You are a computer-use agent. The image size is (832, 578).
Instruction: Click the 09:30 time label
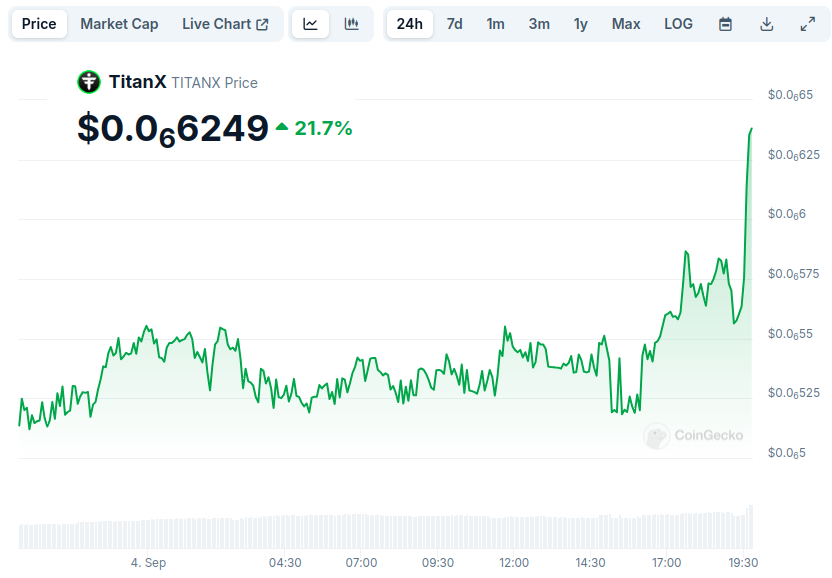[x=438, y=563]
